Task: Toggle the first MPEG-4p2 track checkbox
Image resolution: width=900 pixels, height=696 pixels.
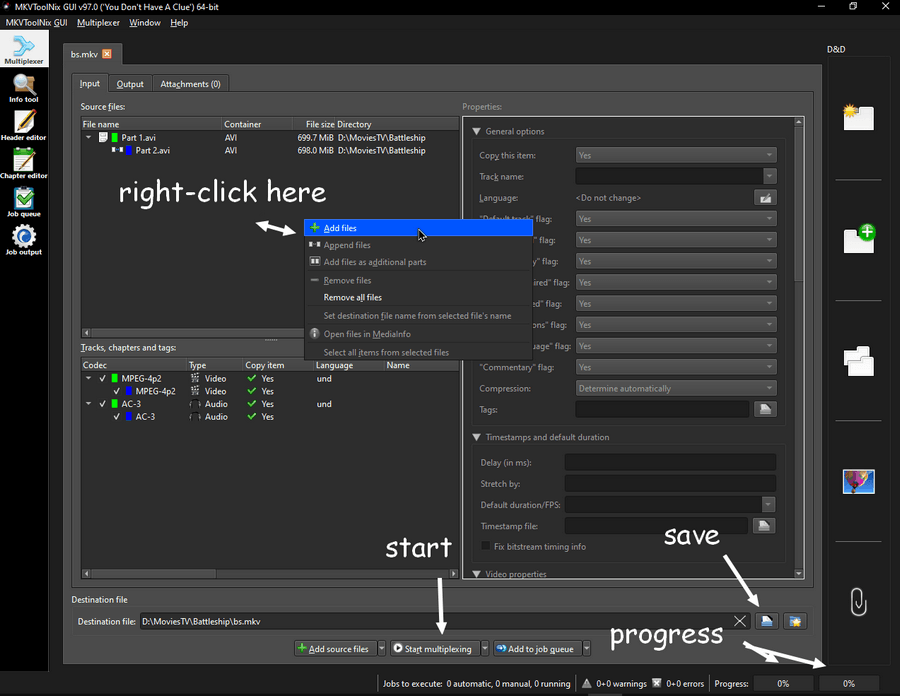Action: (102, 379)
